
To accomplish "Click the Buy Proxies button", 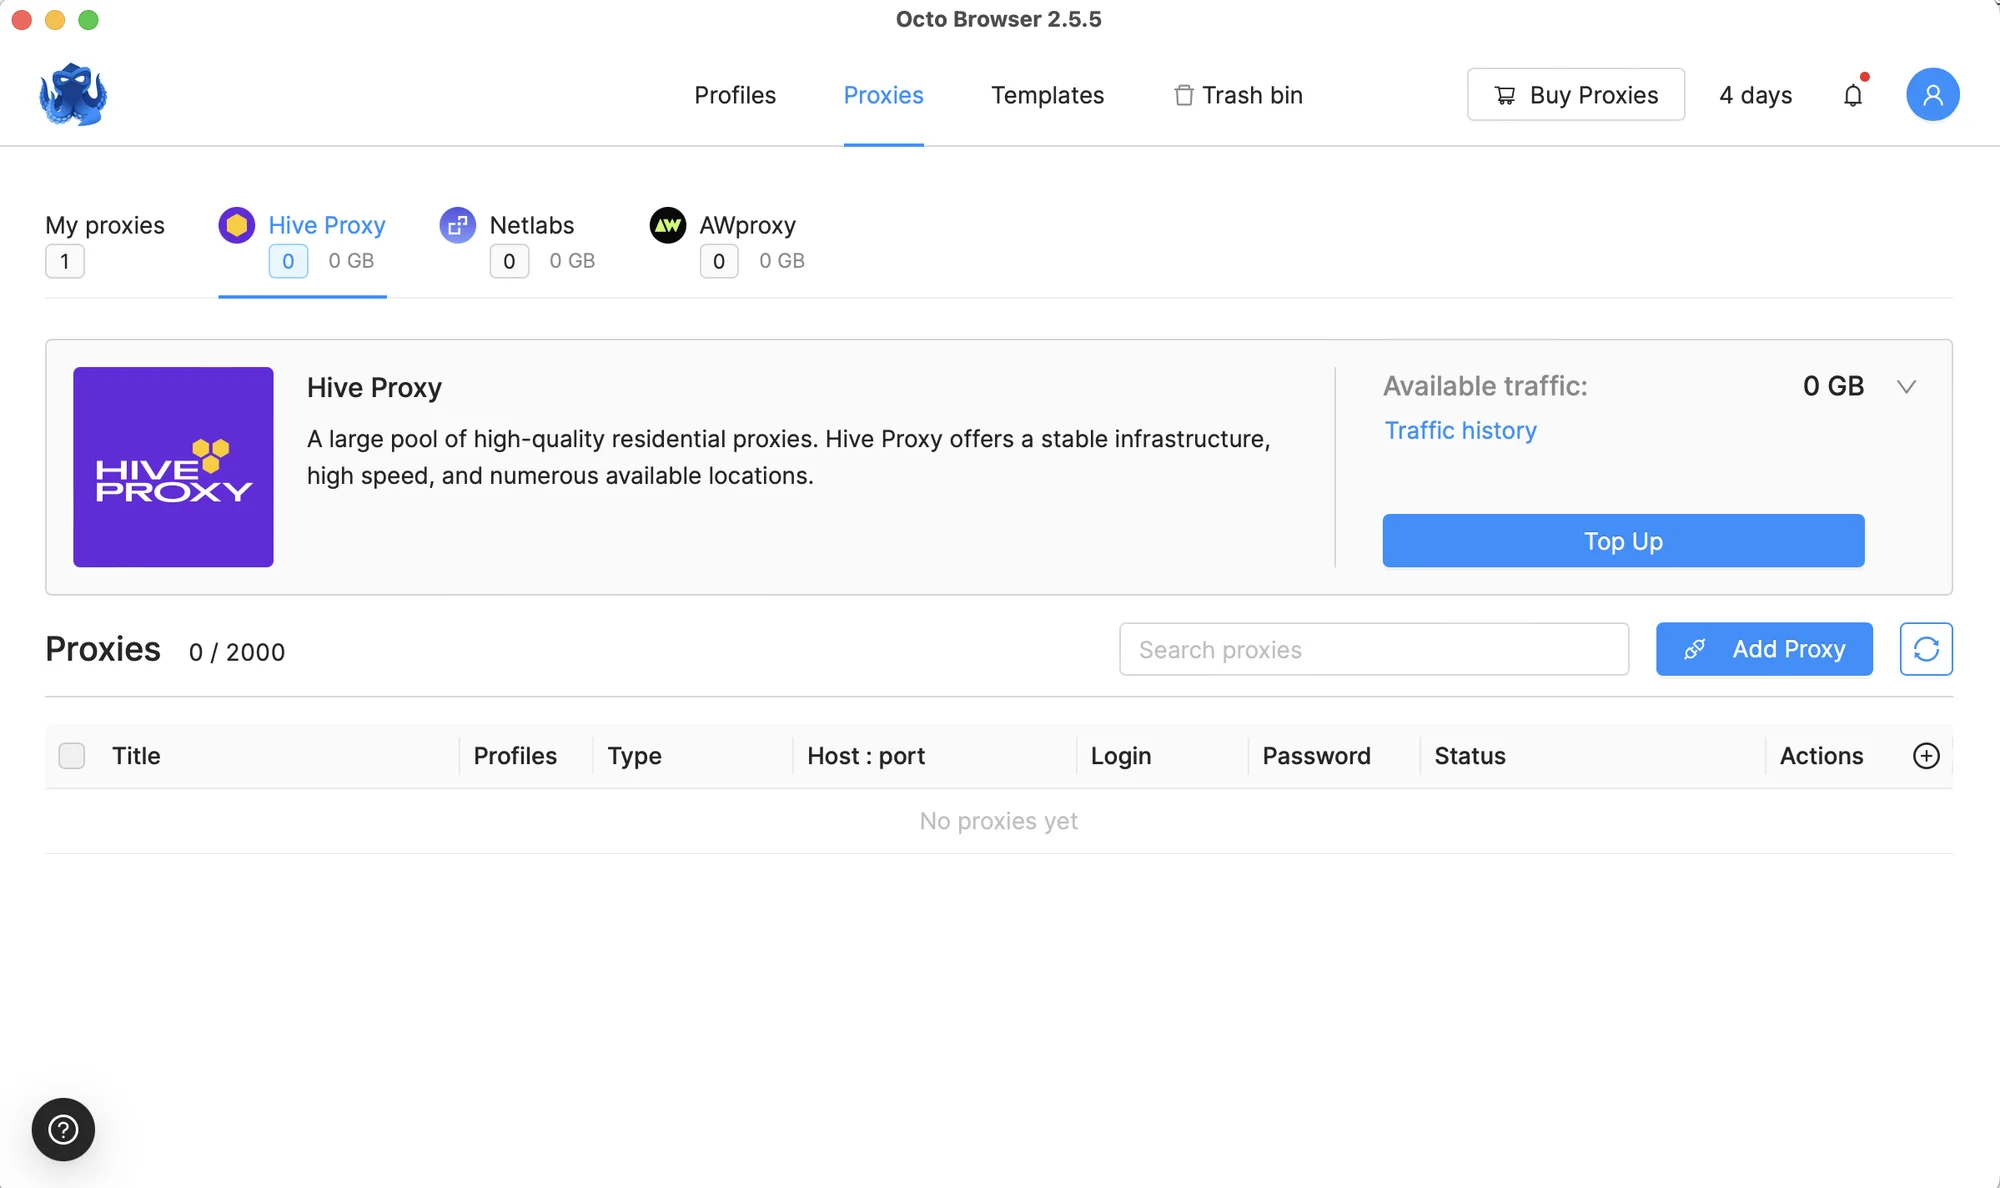I will [x=1576, y=95].
